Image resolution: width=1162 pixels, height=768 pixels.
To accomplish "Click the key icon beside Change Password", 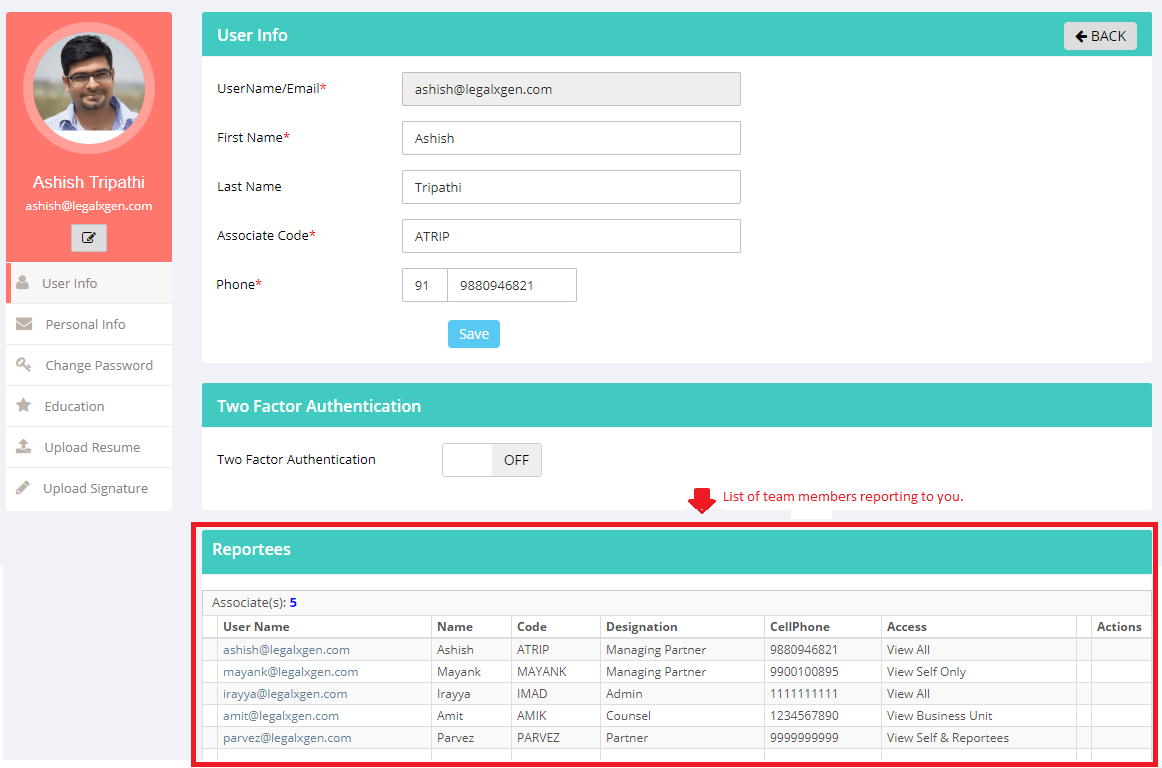I will [x=24, y=365].
